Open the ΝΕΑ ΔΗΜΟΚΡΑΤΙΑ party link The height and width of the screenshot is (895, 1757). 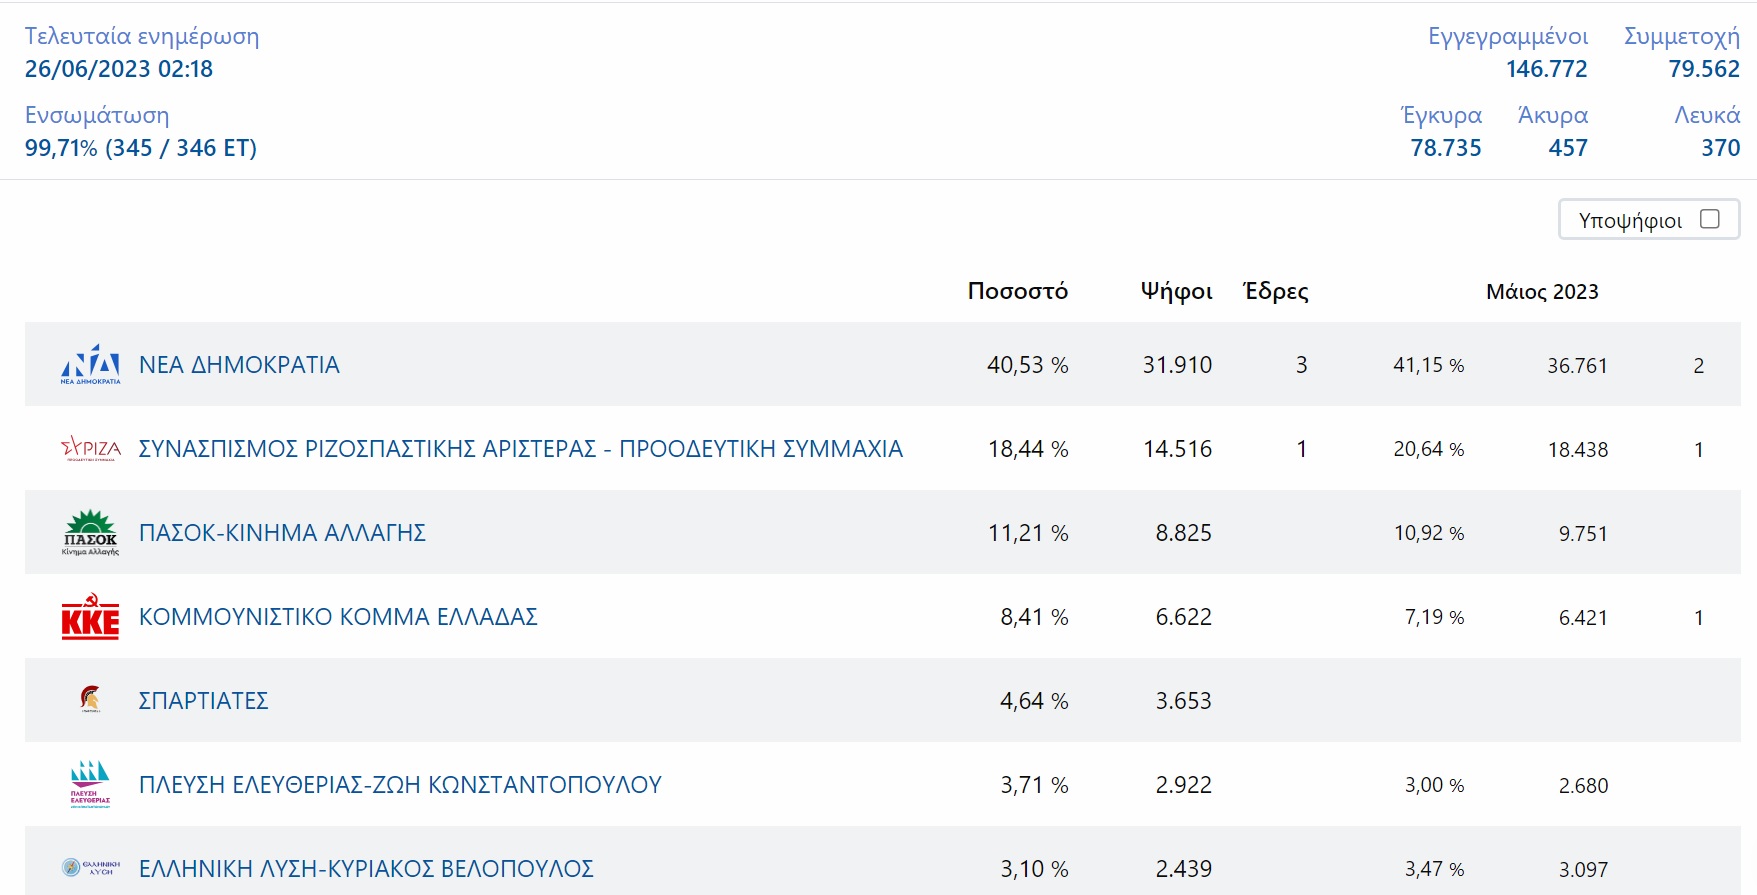(239, 365)
